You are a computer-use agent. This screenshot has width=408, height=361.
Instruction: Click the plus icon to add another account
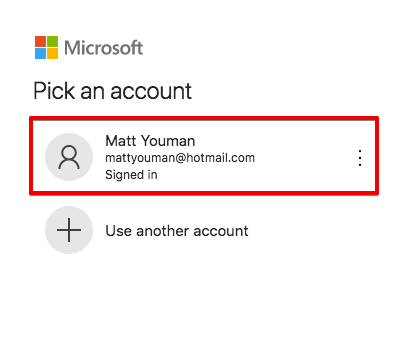[69, 230]
